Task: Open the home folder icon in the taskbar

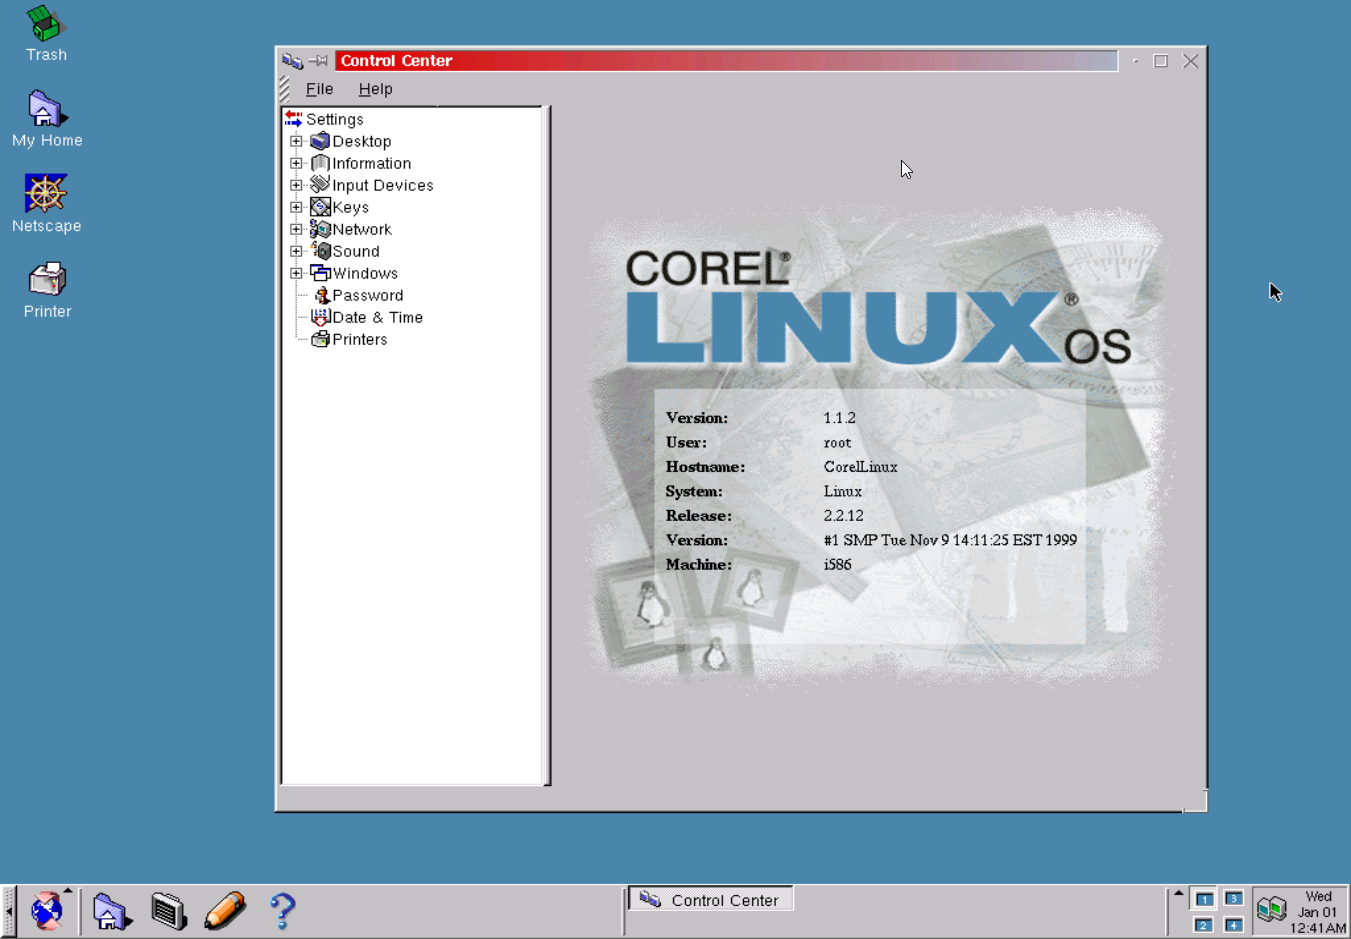Action: 111,910
